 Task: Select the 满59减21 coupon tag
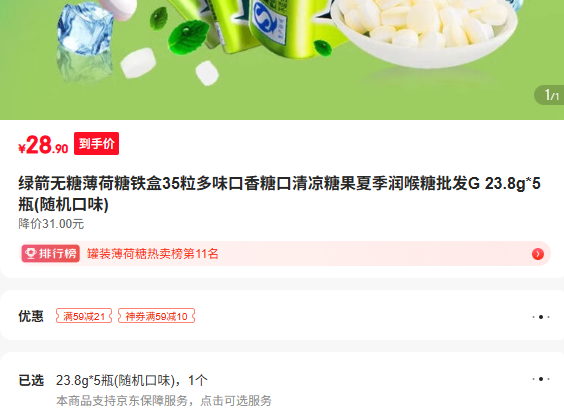coord(84,316)
